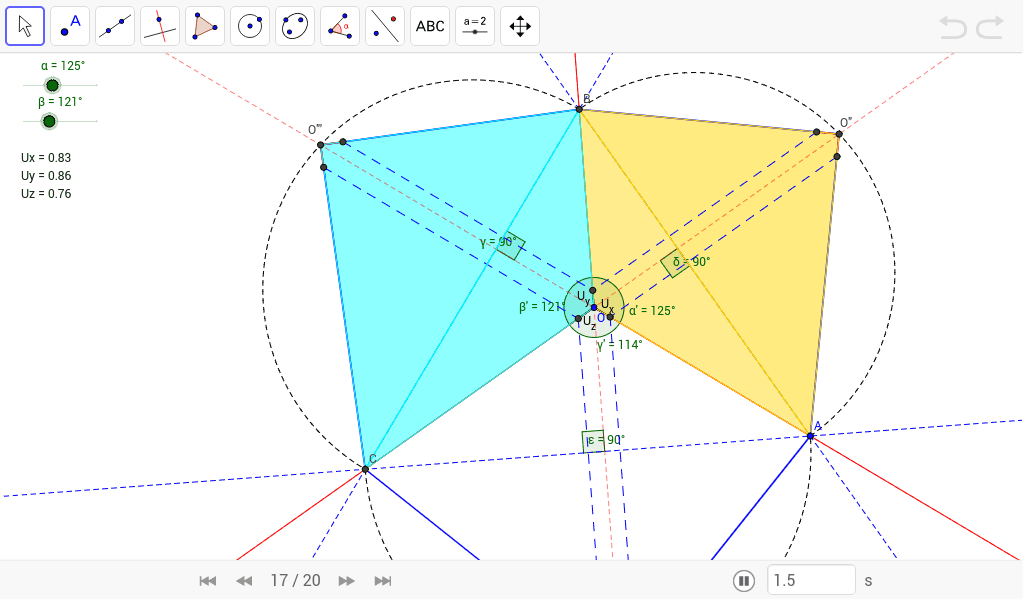Click point C at bottom left

click(x=365, y=469)
